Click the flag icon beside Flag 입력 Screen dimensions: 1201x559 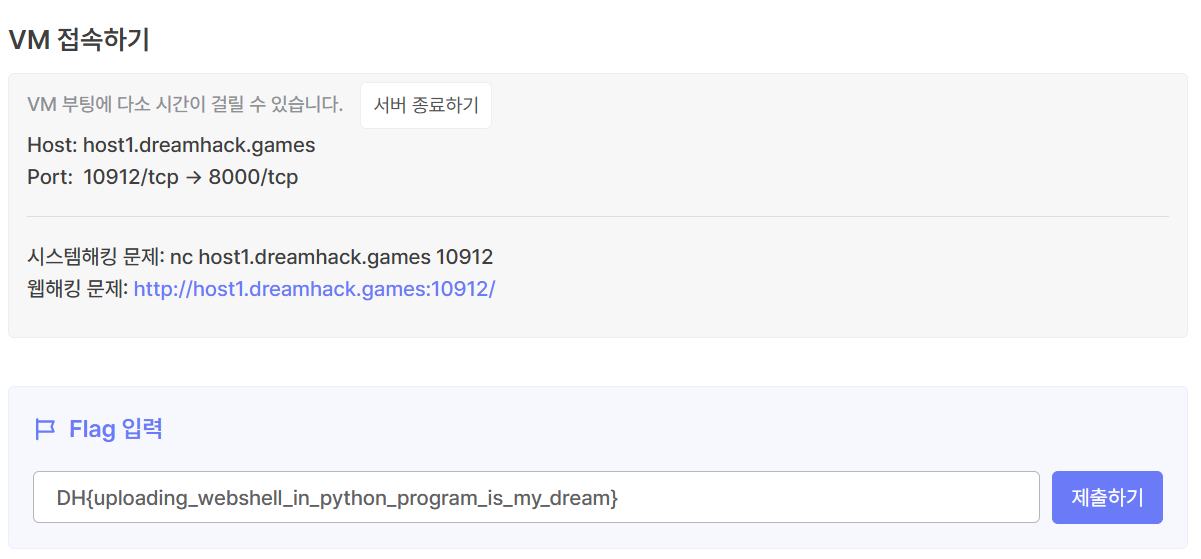(x=45, y=430)
